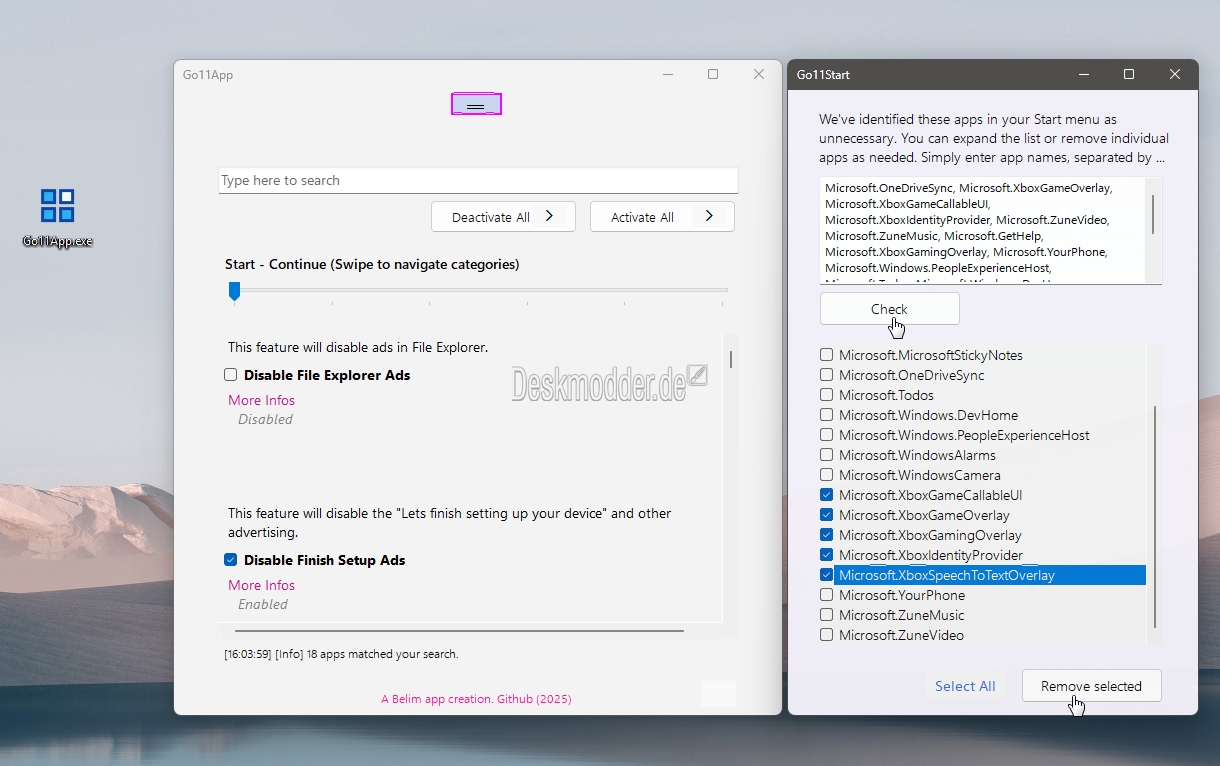The height and width of the screenshot is (766, 1220).
Task: Maximize the Go11App window
Action: [713, 75]
